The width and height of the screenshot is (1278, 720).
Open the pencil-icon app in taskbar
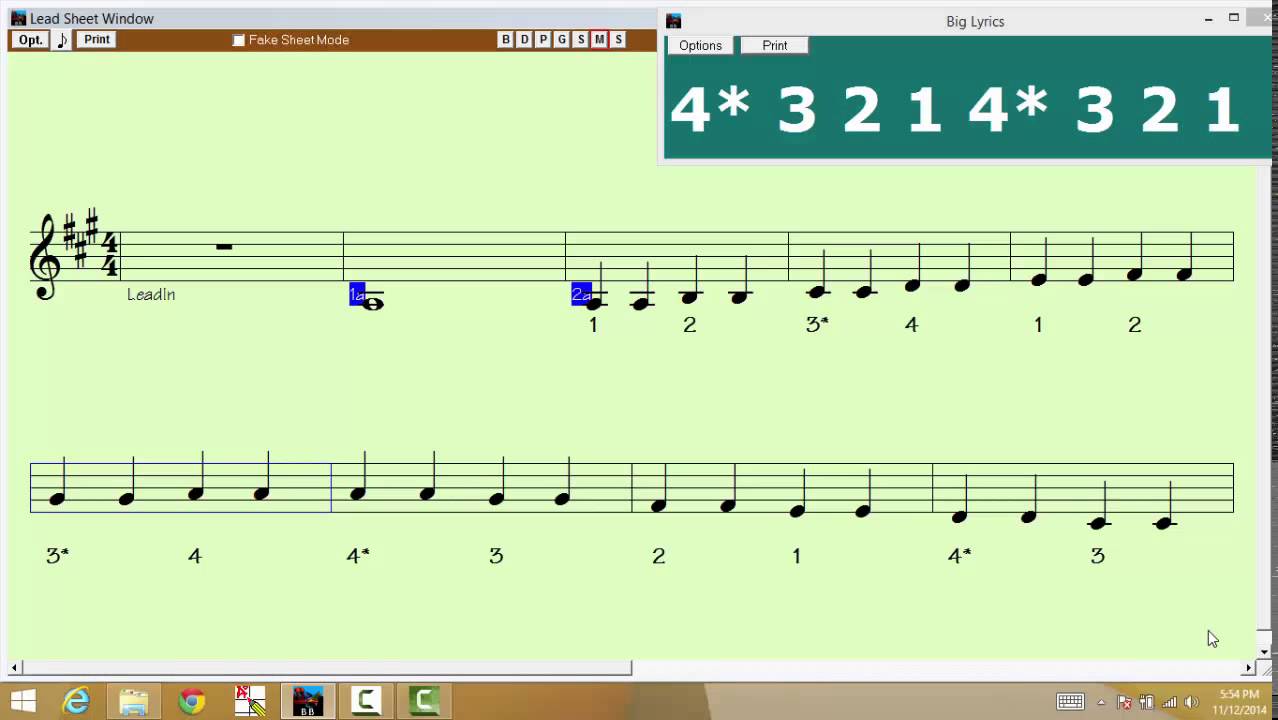250,701
